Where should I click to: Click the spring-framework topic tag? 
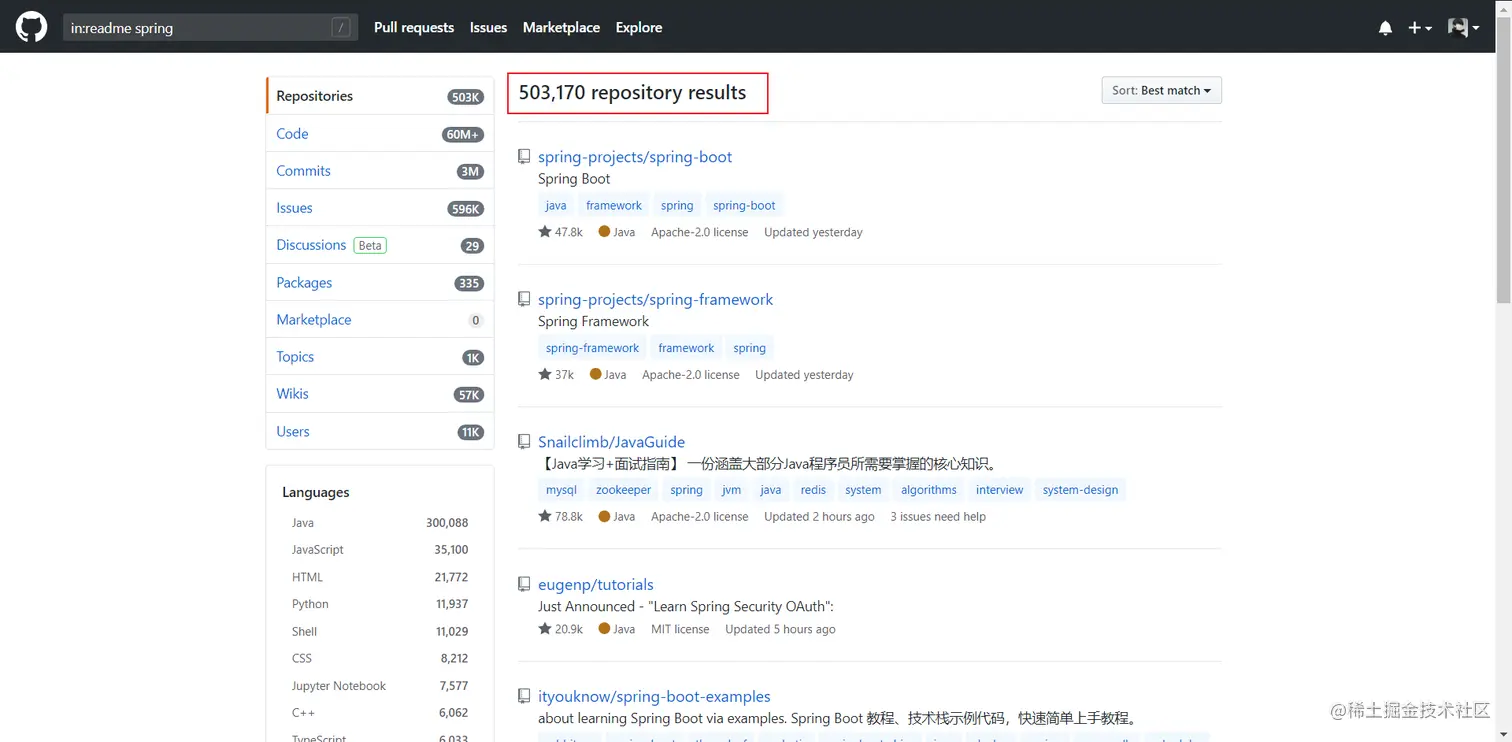coord(593,348)
